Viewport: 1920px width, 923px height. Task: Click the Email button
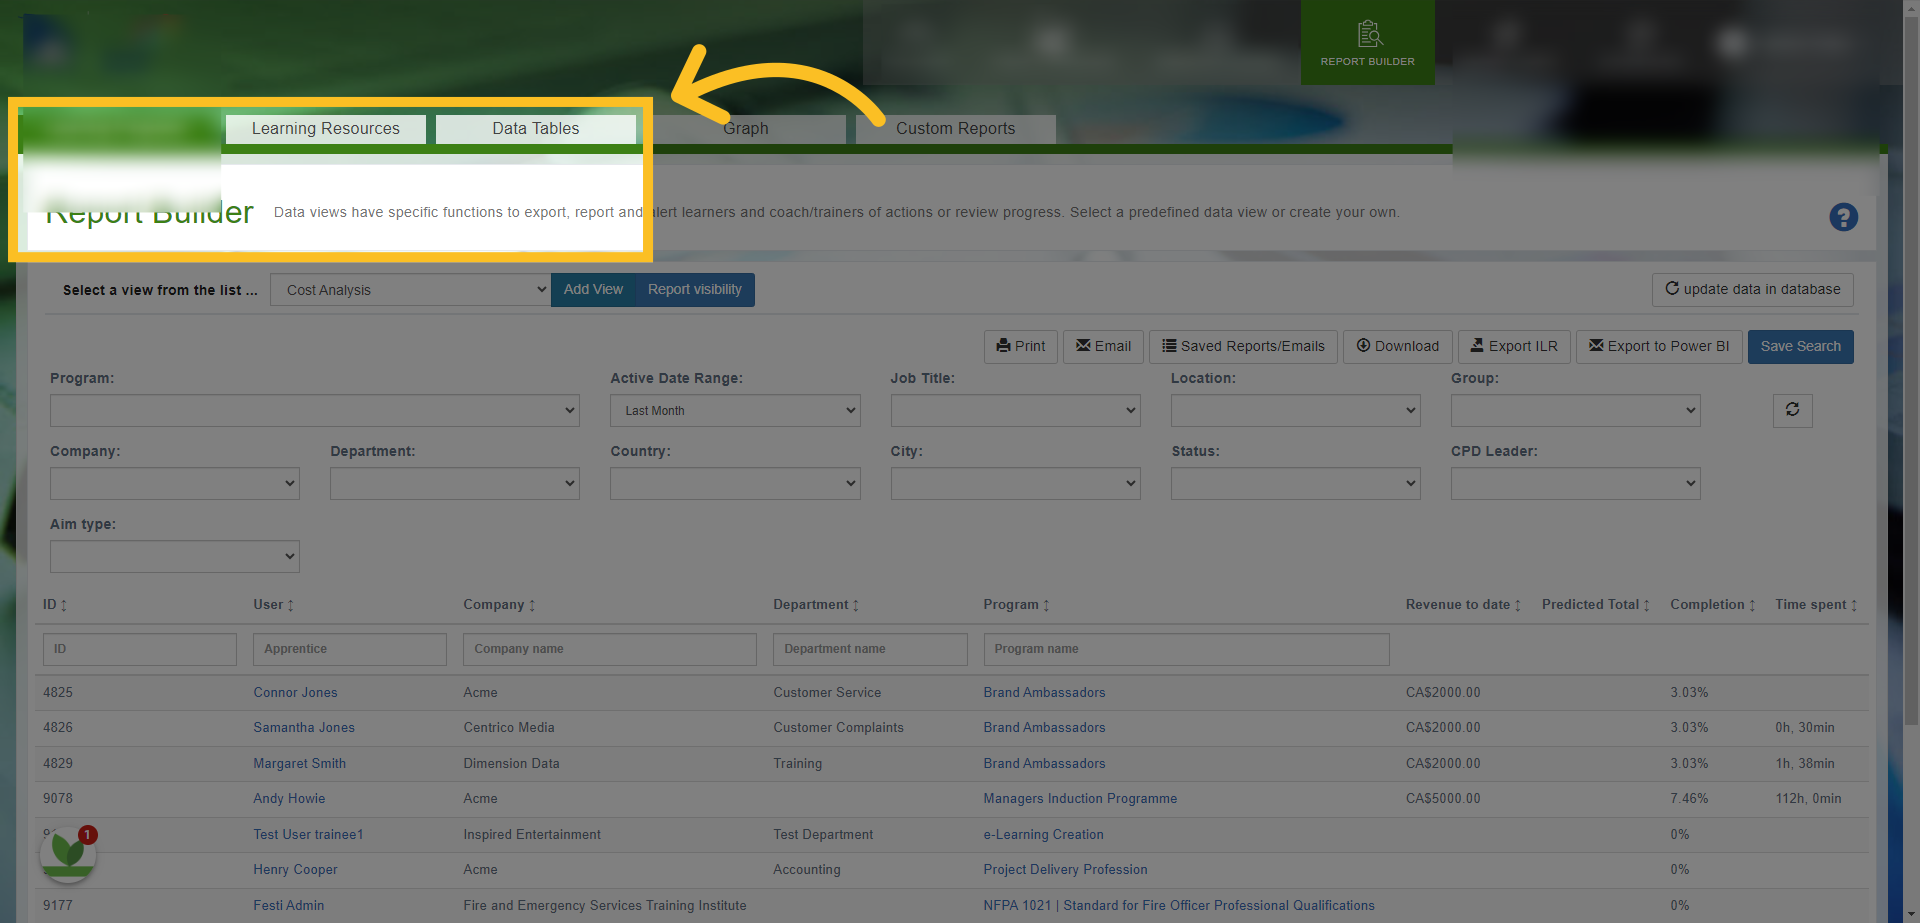pos(1103,346)
